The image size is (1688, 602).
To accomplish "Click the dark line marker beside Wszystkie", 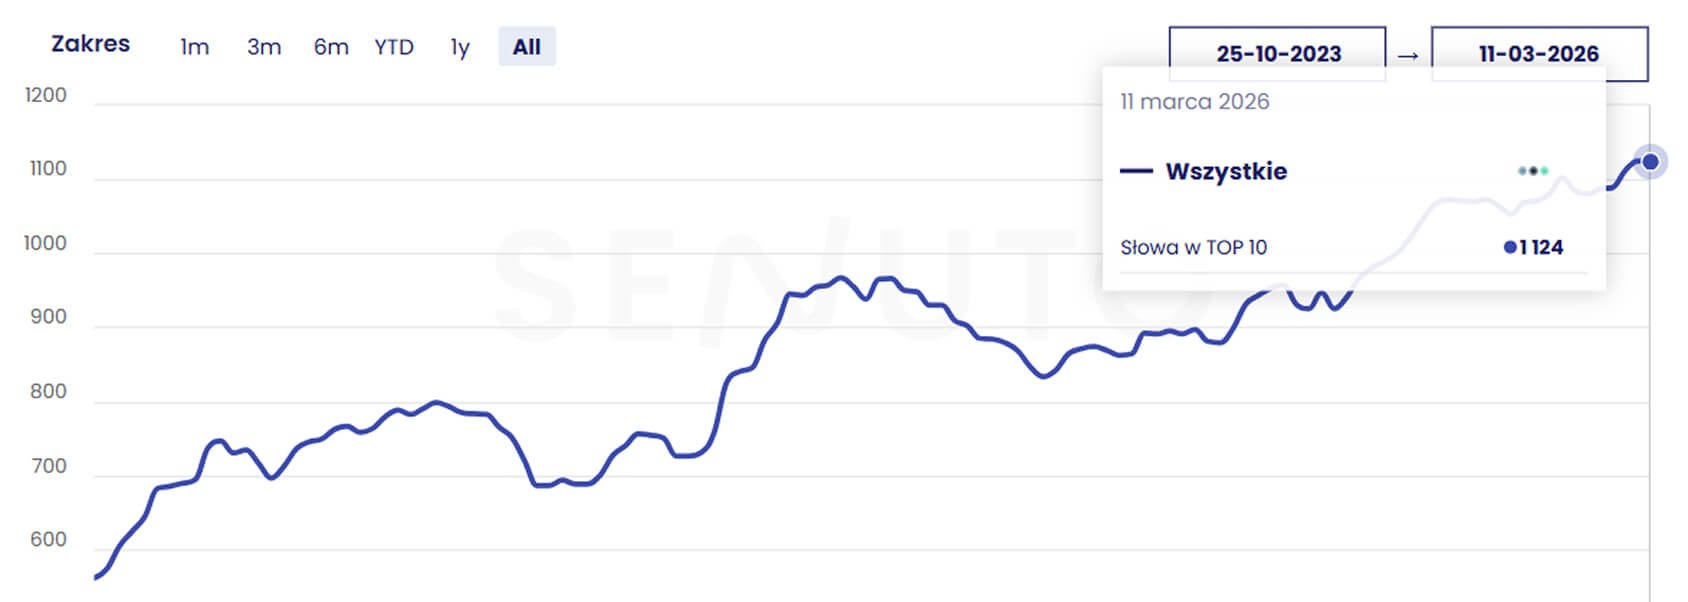I will (1136, 171).
